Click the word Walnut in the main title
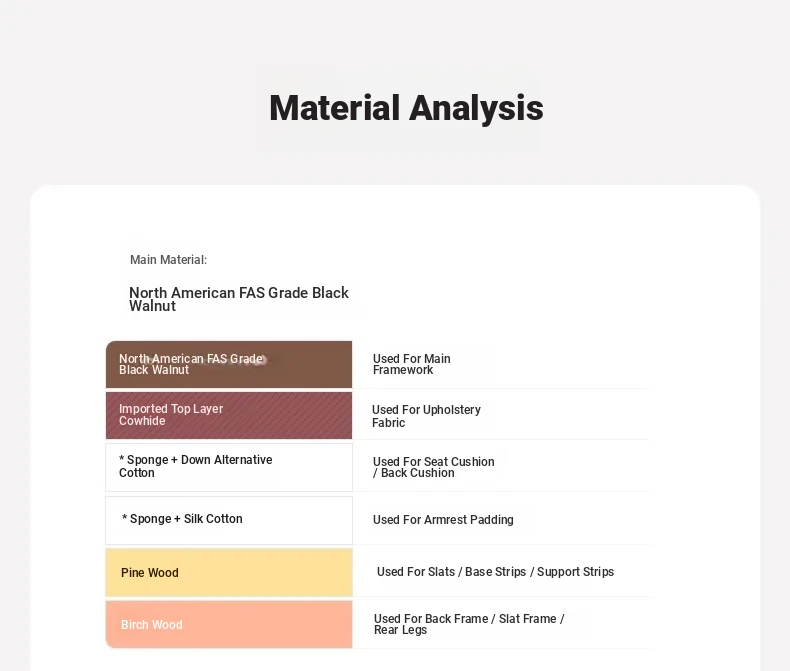 point(152,306)
